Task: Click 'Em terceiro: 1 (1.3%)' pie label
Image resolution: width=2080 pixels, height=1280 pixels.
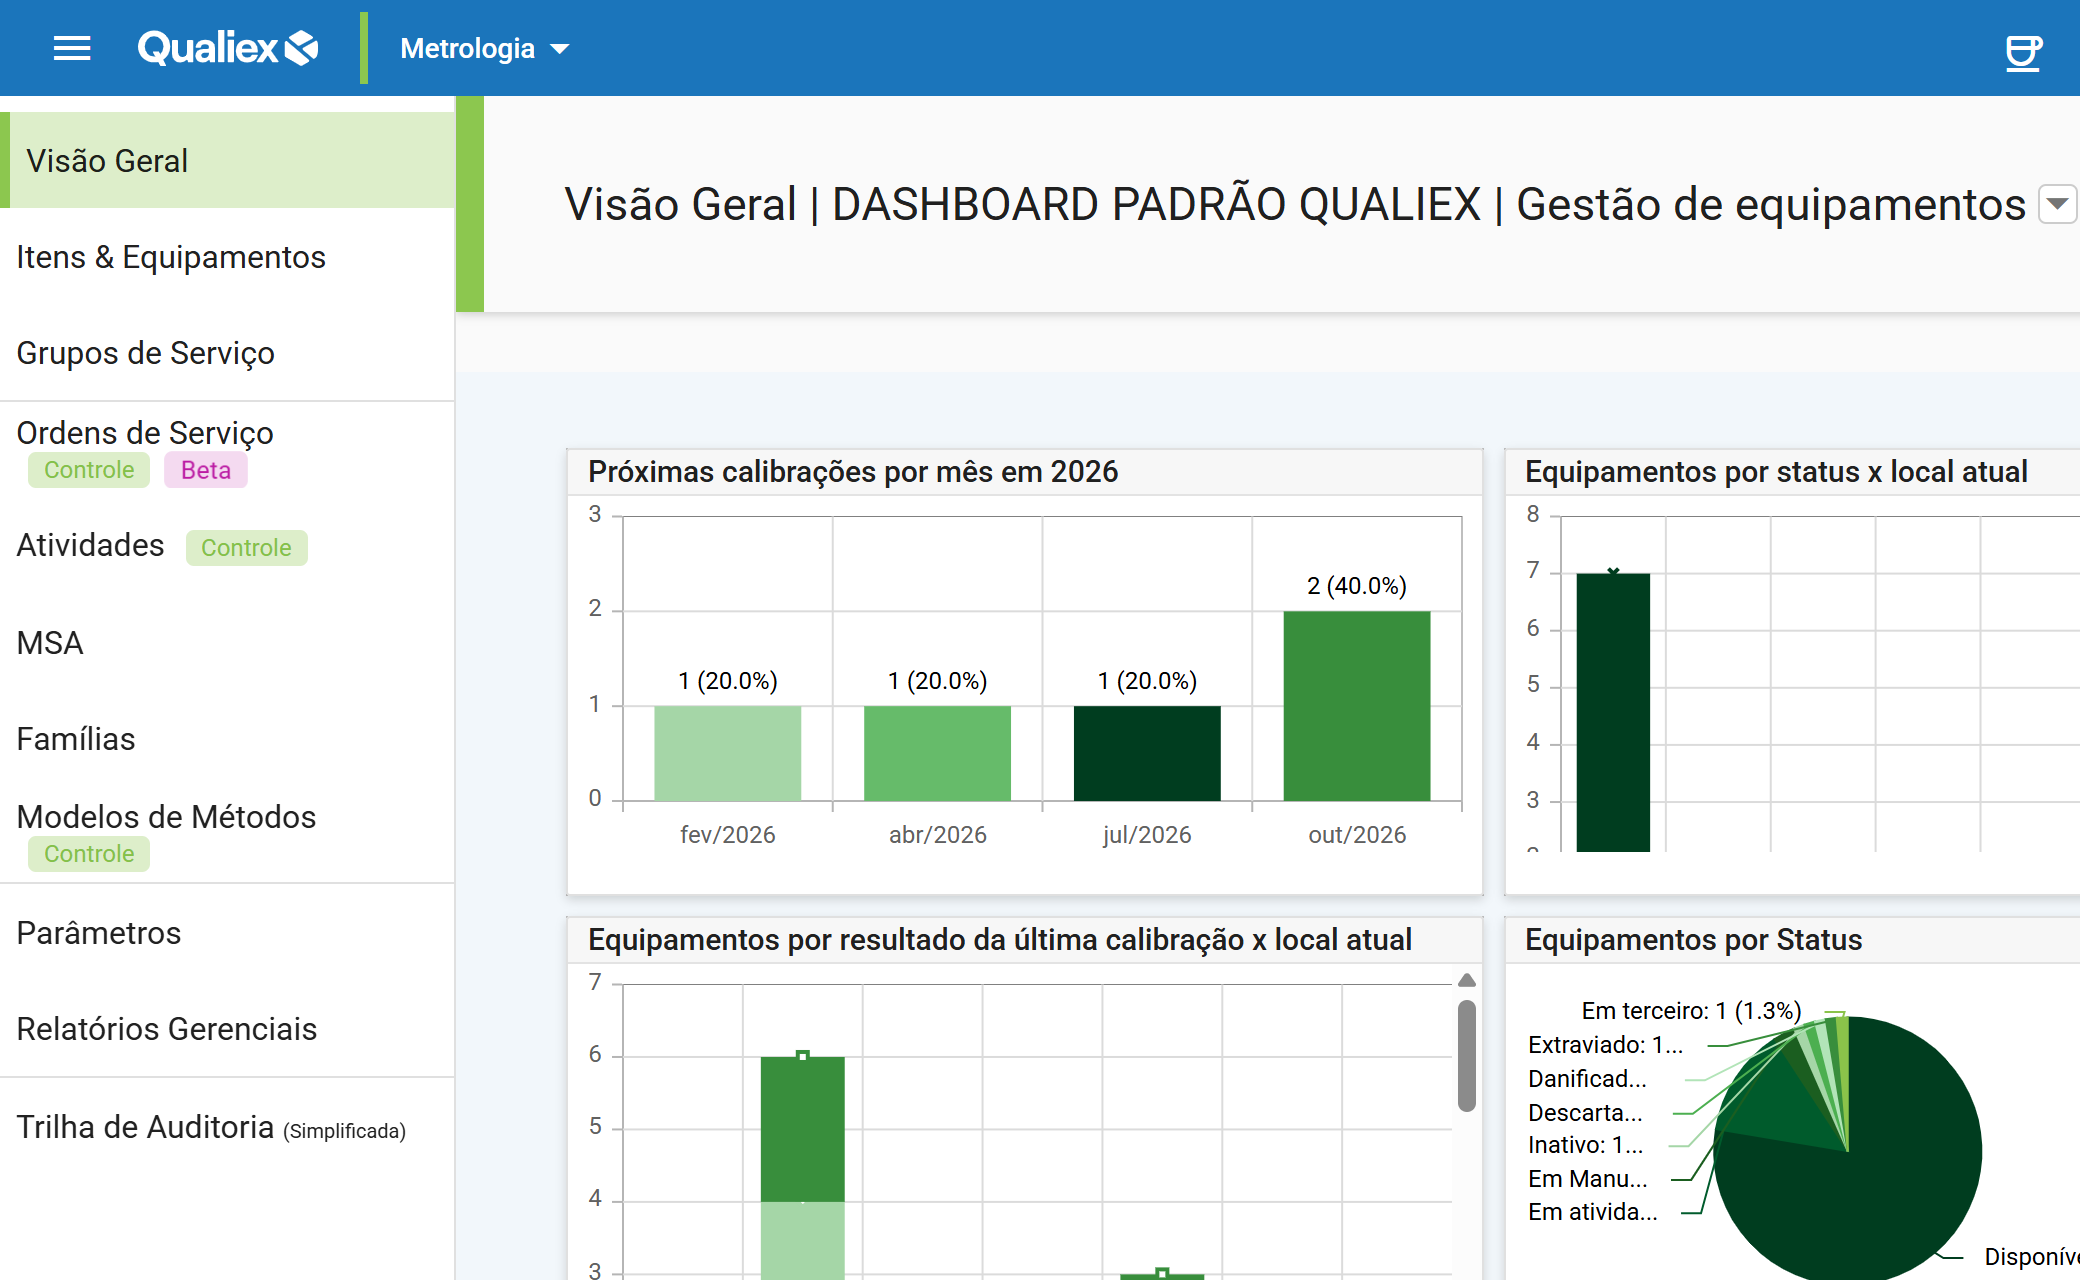Action: point(1691,1011)
